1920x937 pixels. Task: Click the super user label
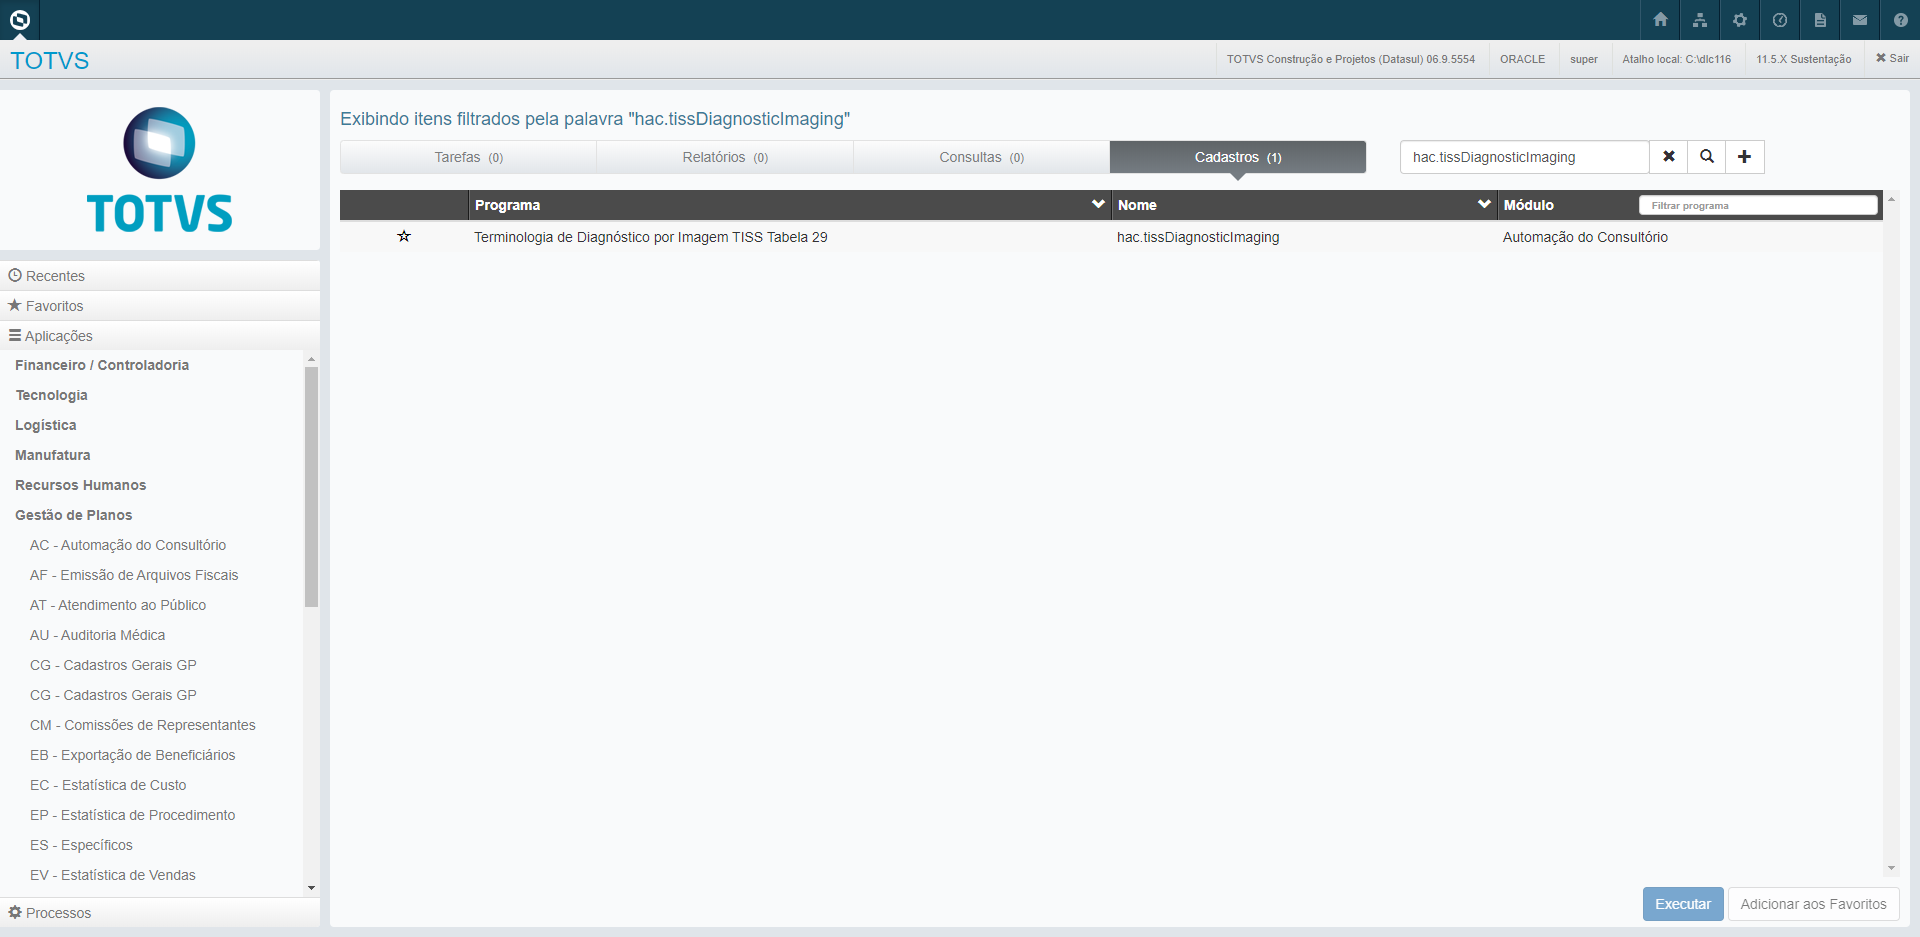click(1584, 59)
